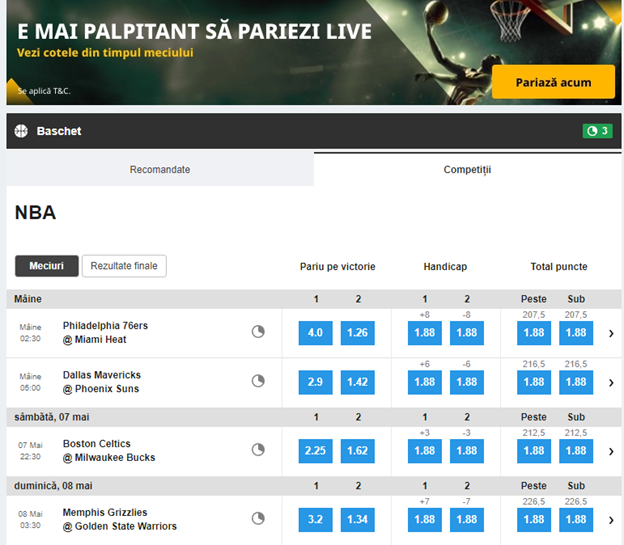Pick -3 handicap odds for Milwaukee Bucks
This screenshot has height=545, width=624.
coord(467,451)
